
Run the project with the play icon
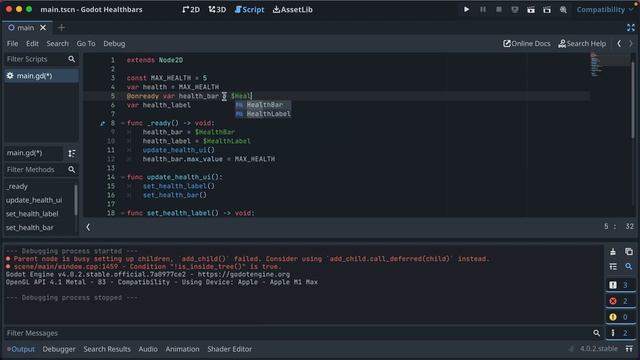click(466, 9)
